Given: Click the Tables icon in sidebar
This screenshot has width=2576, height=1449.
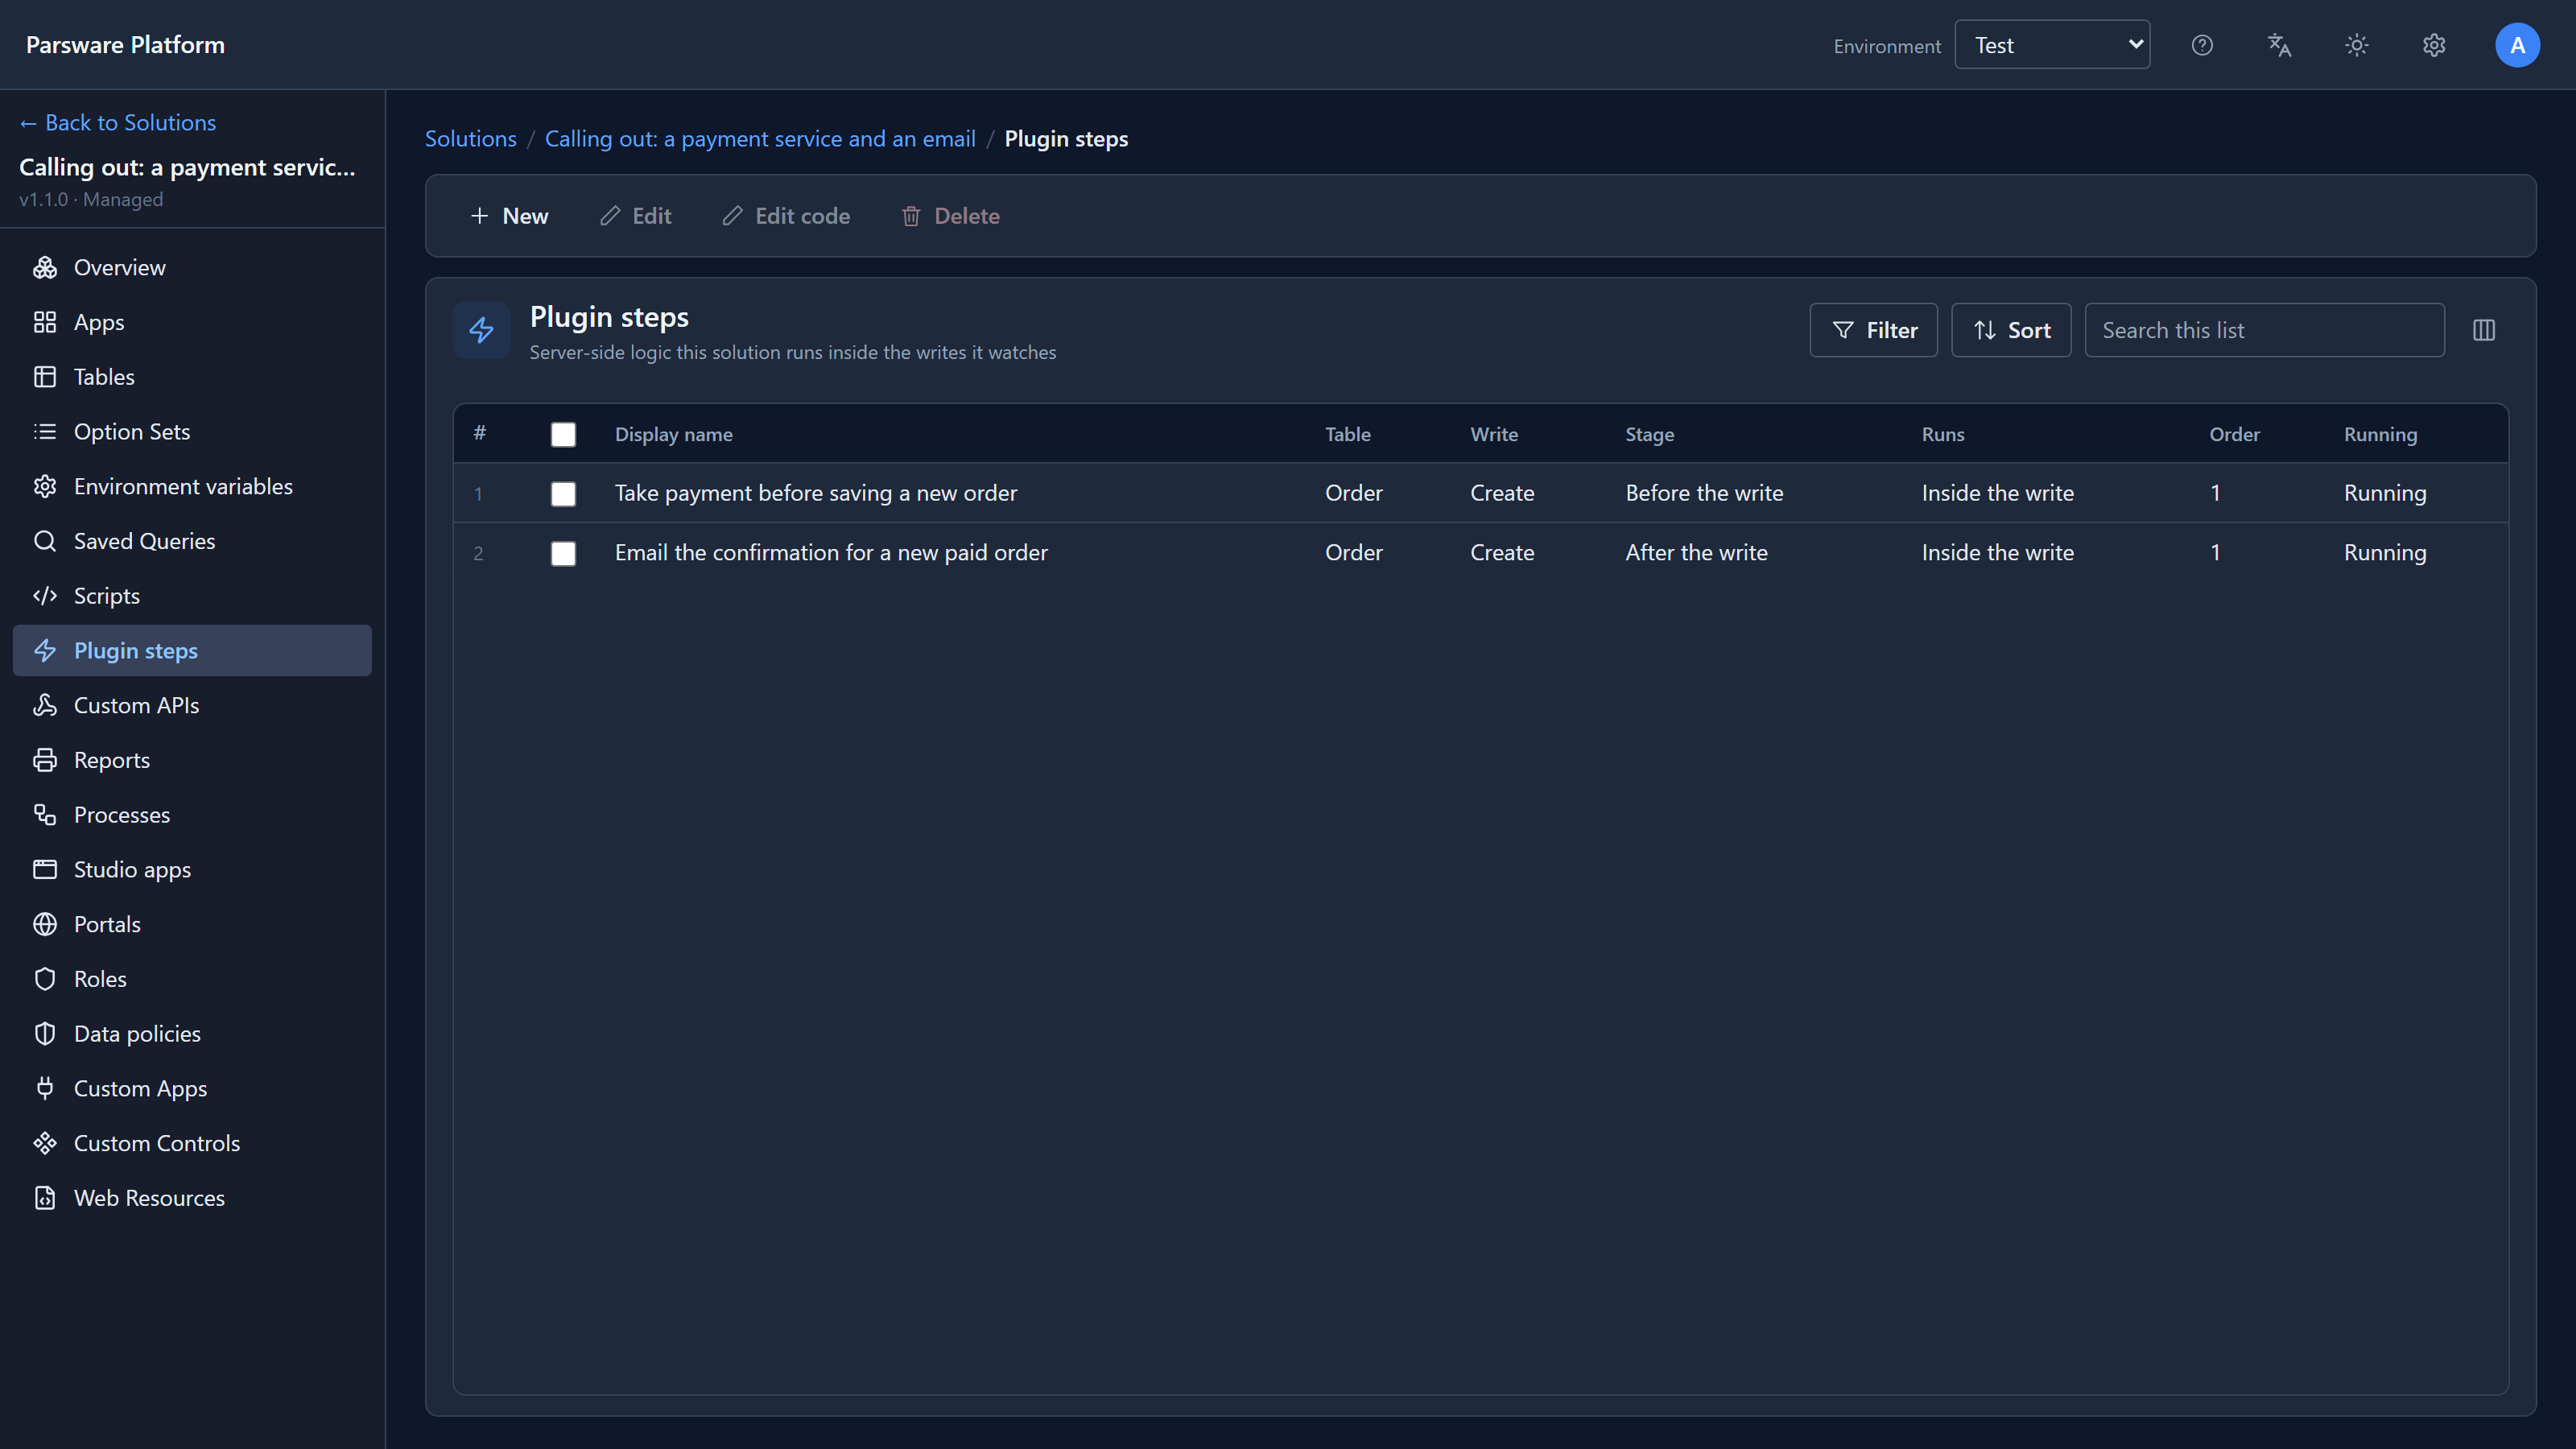Looking at the screenshot, I should 45,377.
